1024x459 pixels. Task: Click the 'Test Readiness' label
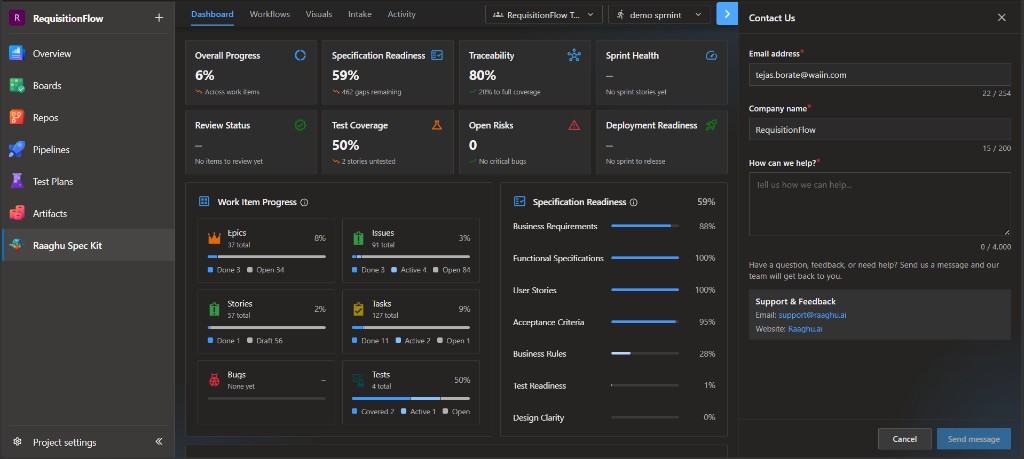click(539, 385)
